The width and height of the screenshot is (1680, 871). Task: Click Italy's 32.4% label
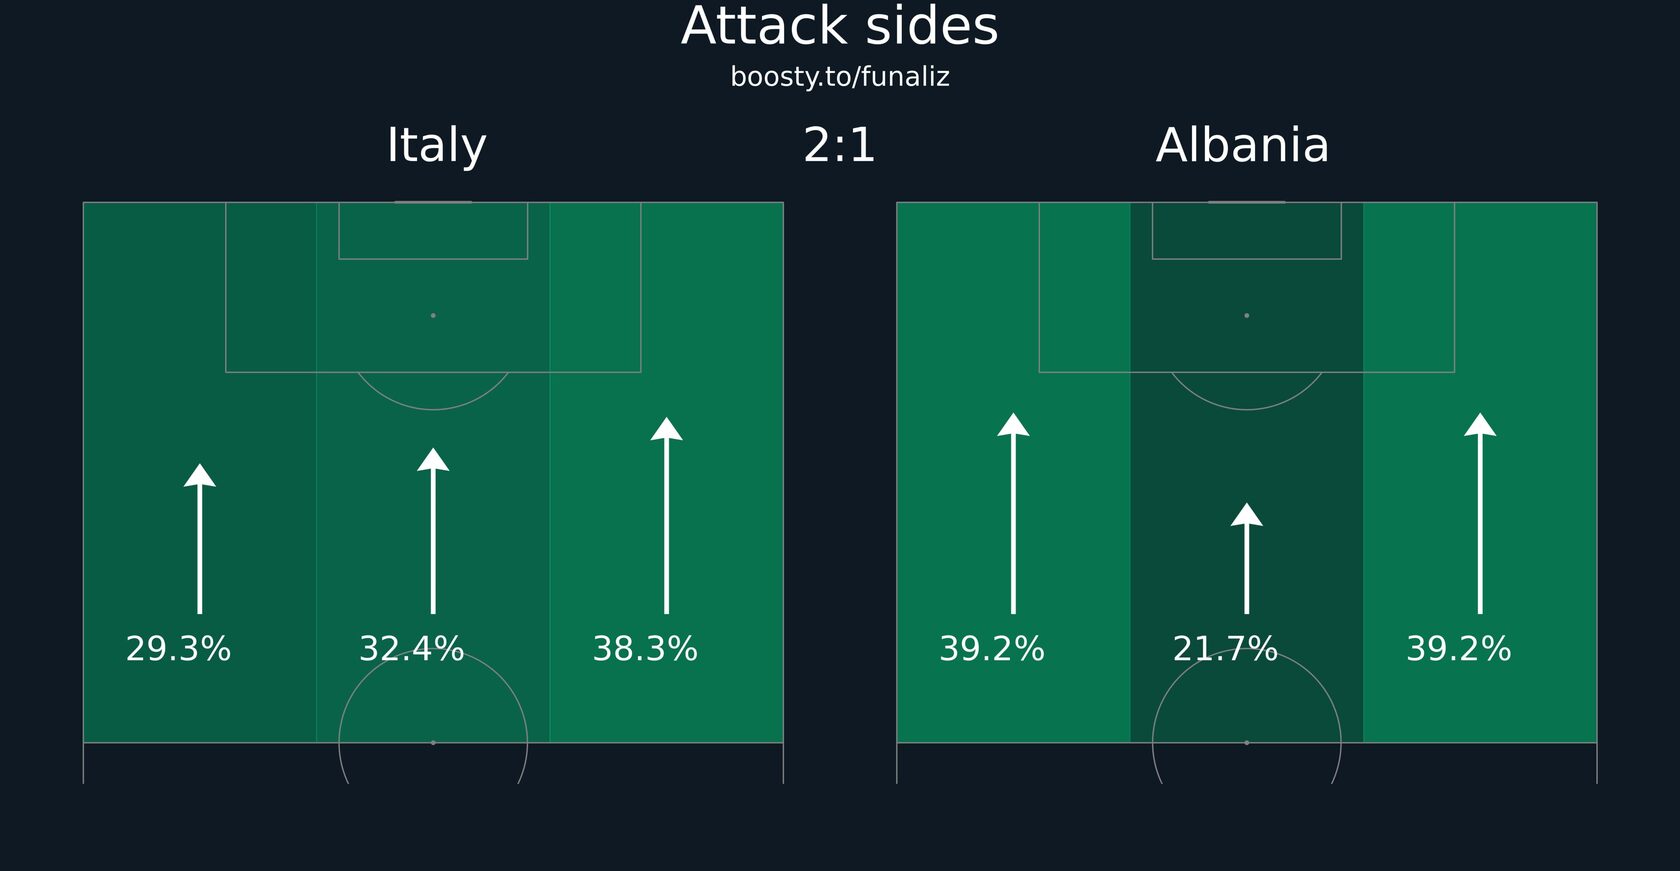click(412, 649)
